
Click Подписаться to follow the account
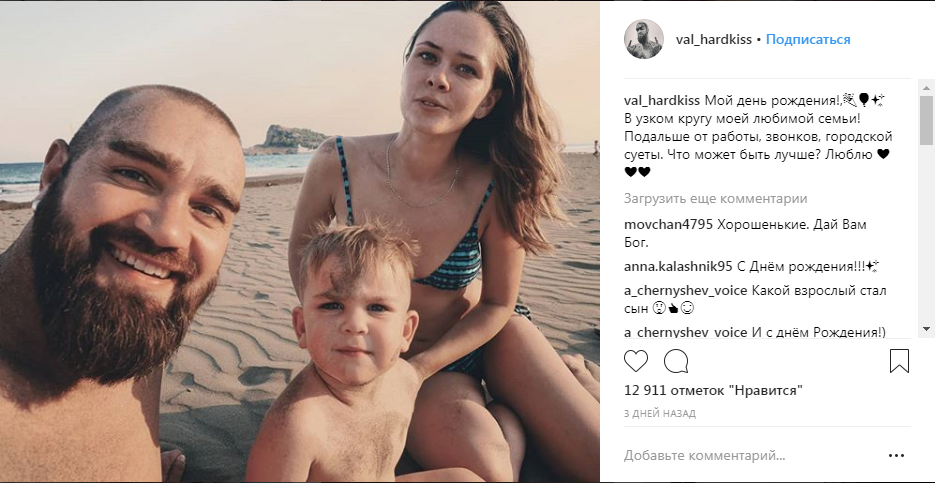click(808, 40)
